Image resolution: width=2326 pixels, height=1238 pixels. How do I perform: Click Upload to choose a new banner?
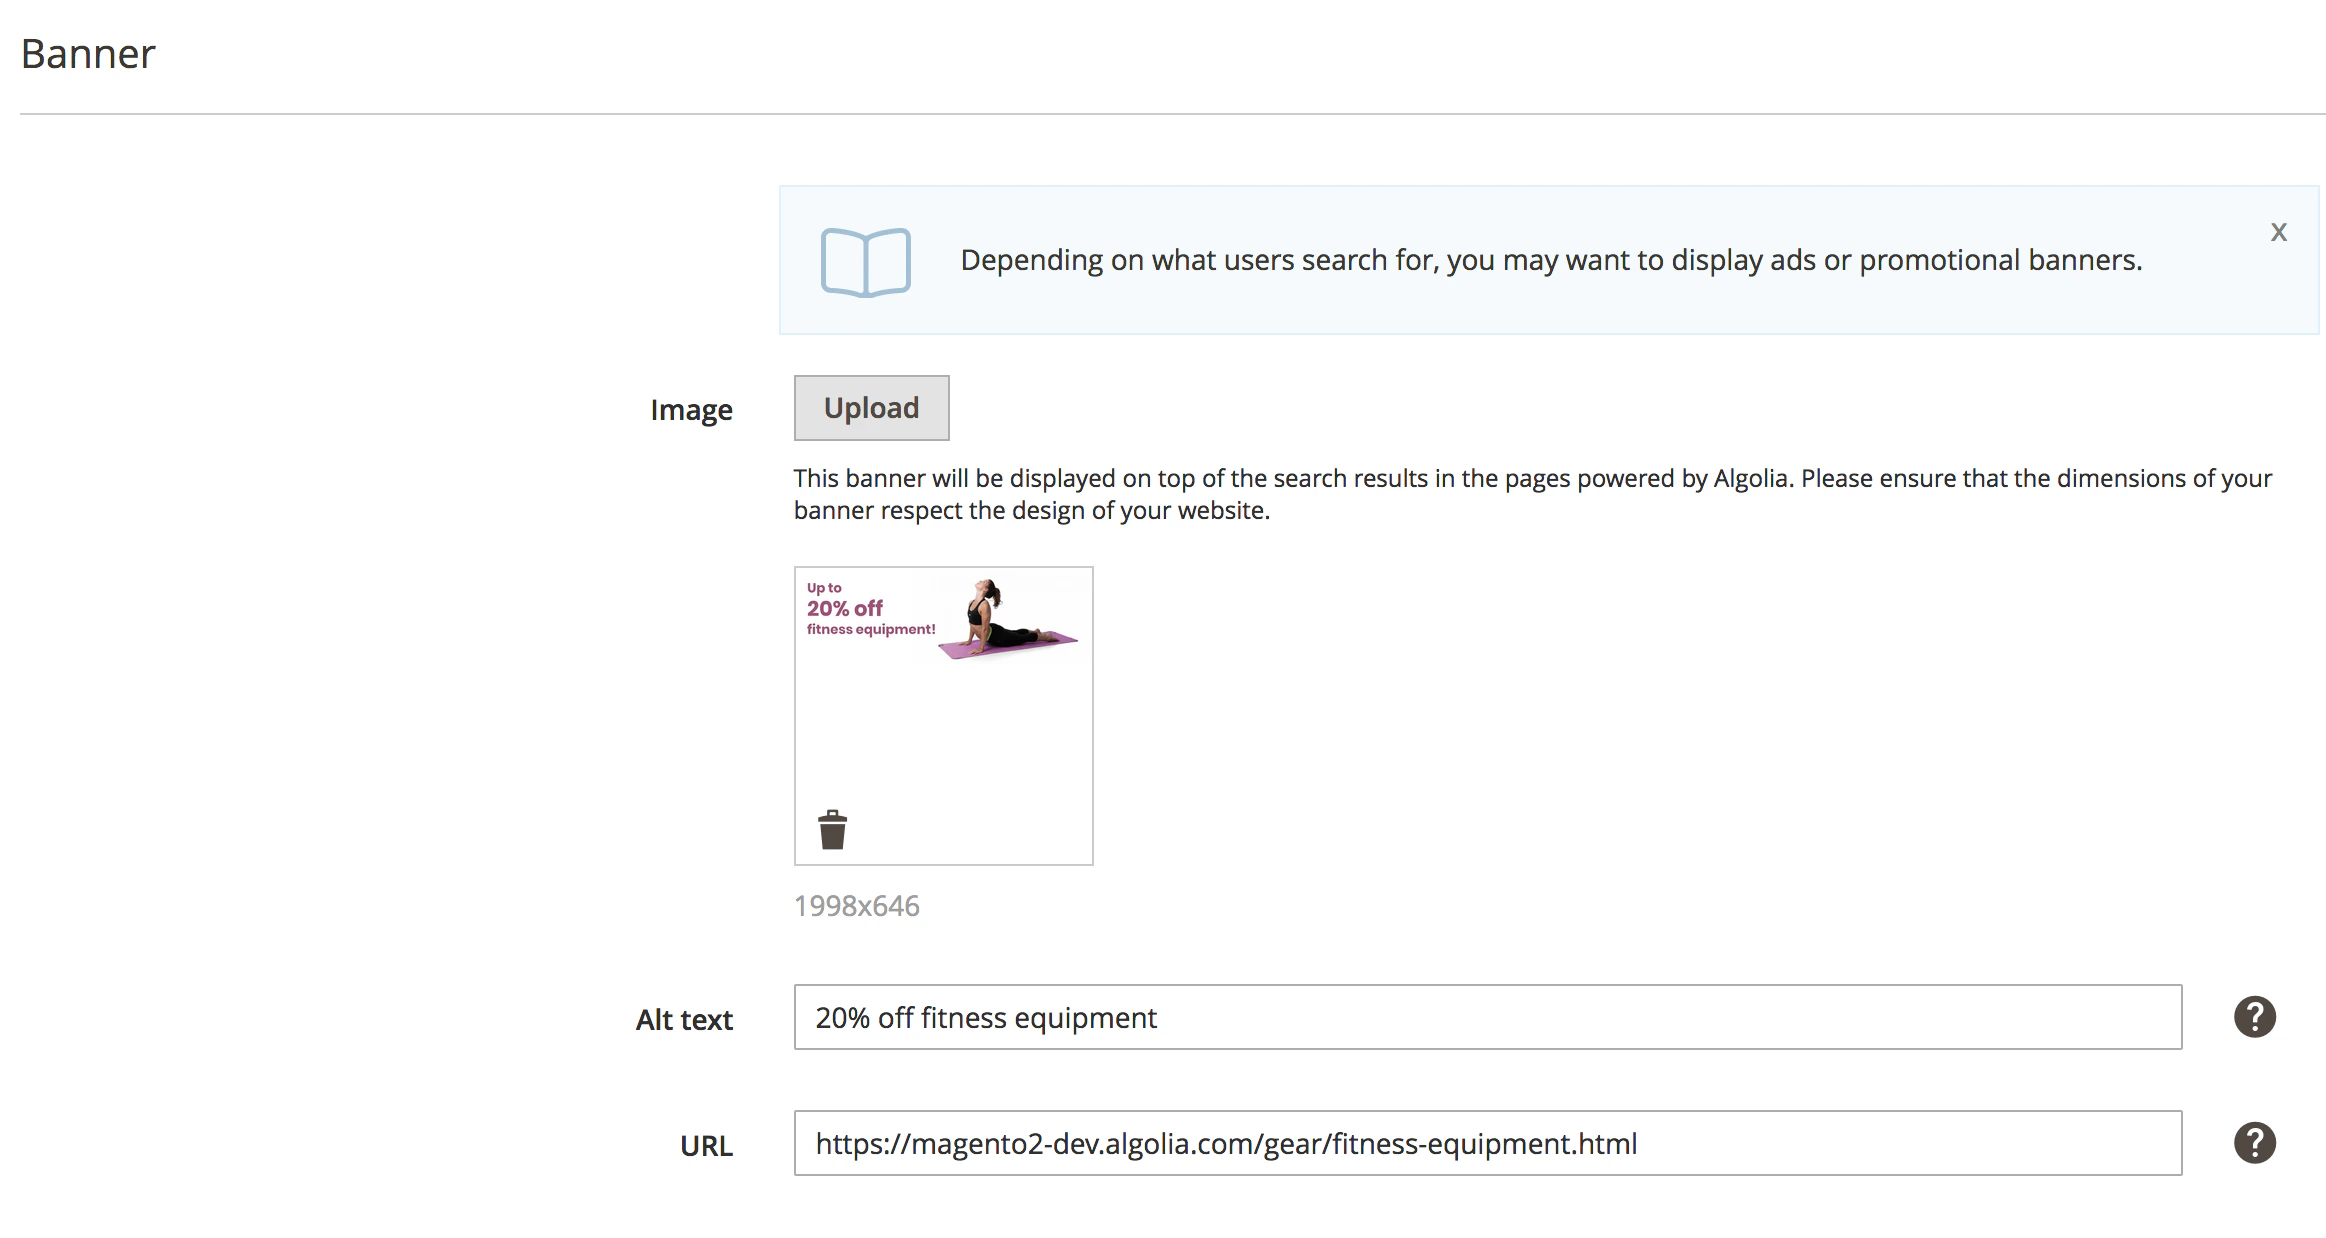[x=871, y=407]
